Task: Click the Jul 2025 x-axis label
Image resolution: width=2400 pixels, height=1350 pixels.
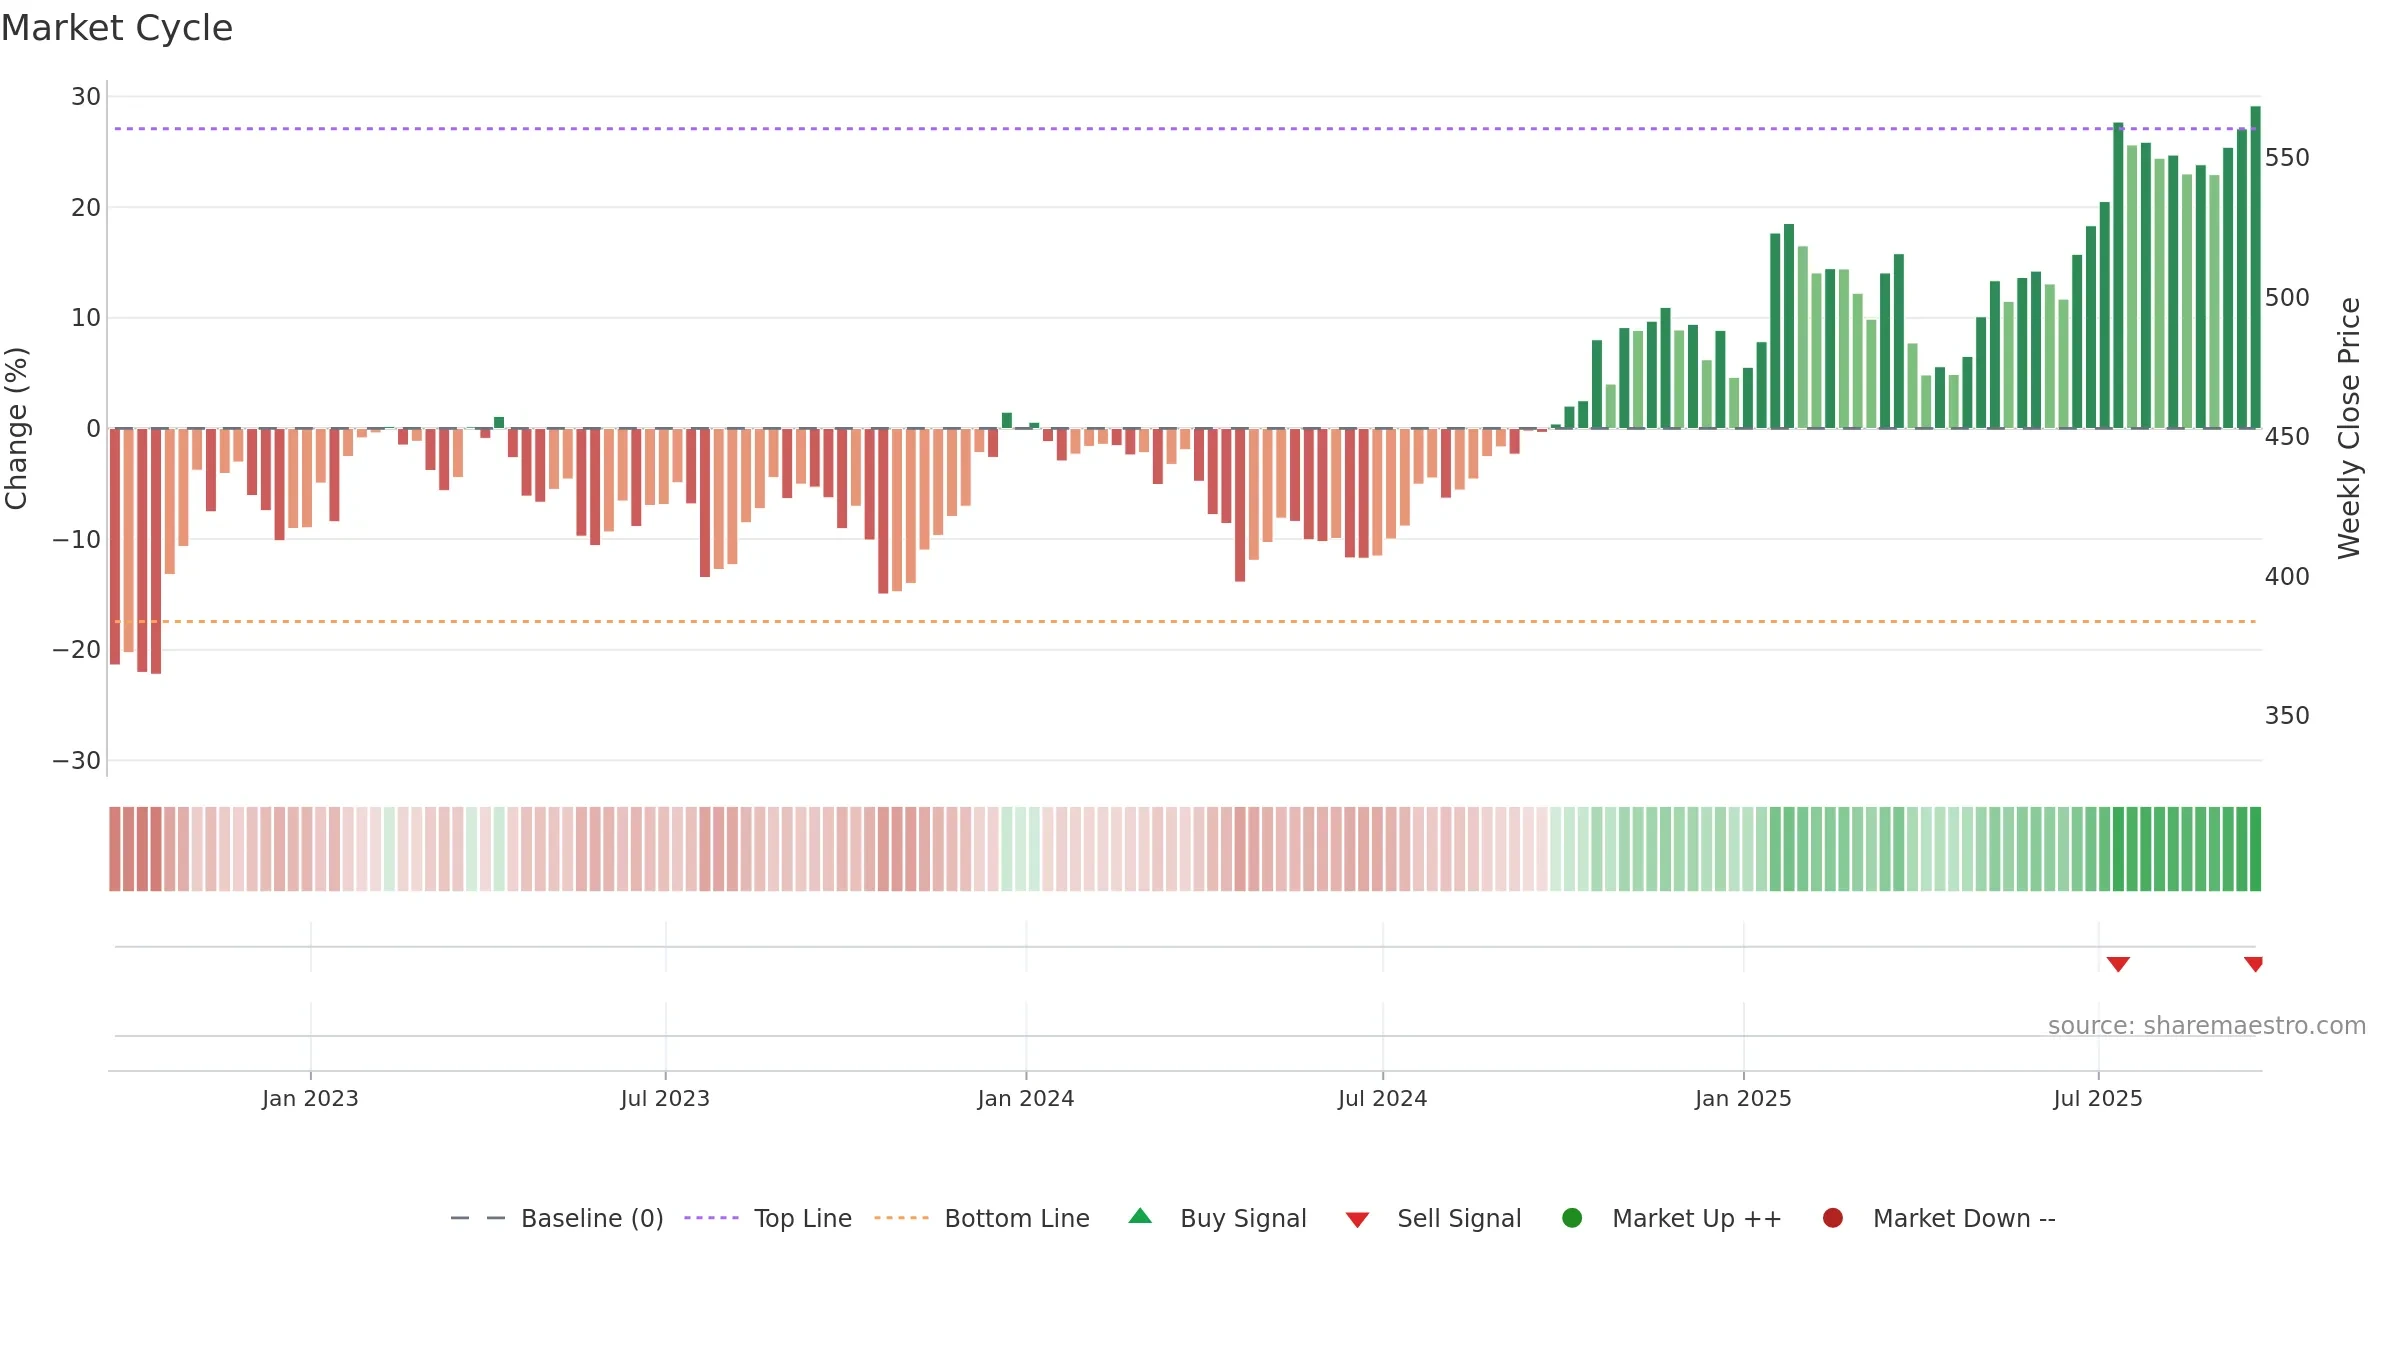Action: 2098,1098
